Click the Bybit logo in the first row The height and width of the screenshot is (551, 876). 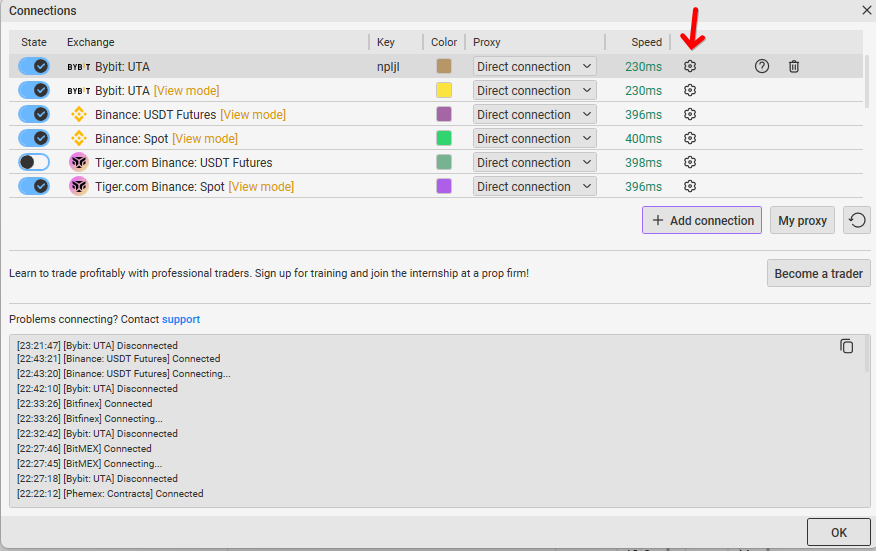79,67
